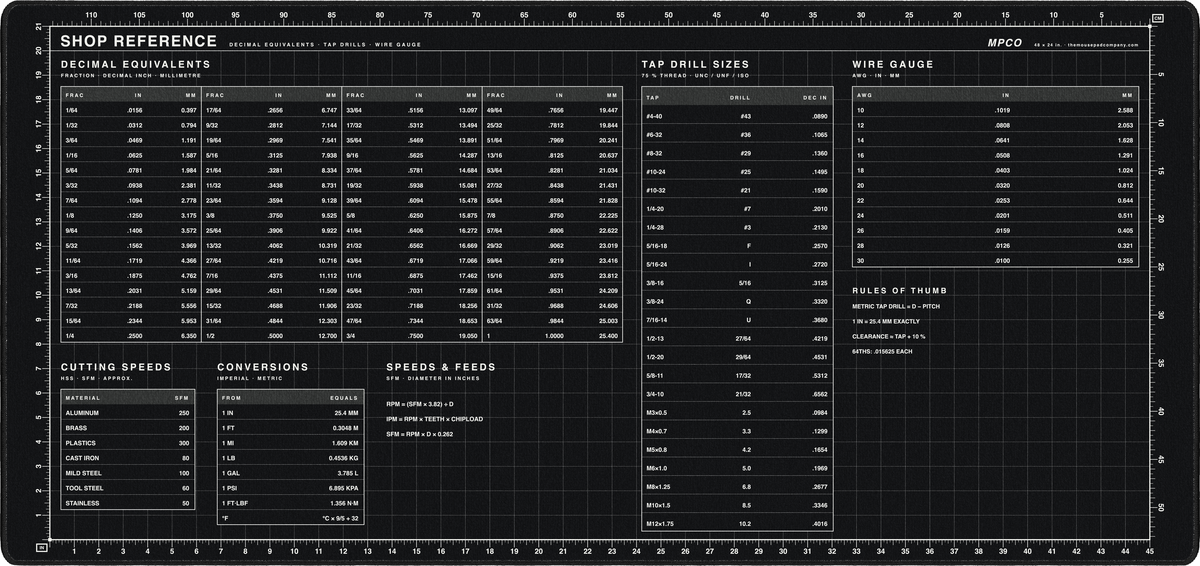Click the 12.700 millimetre value

327,336
